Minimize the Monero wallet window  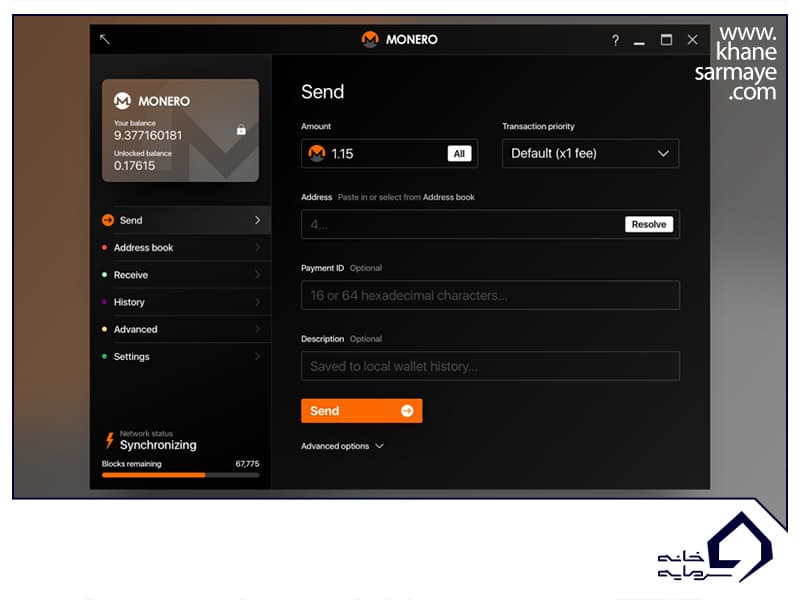639,42
